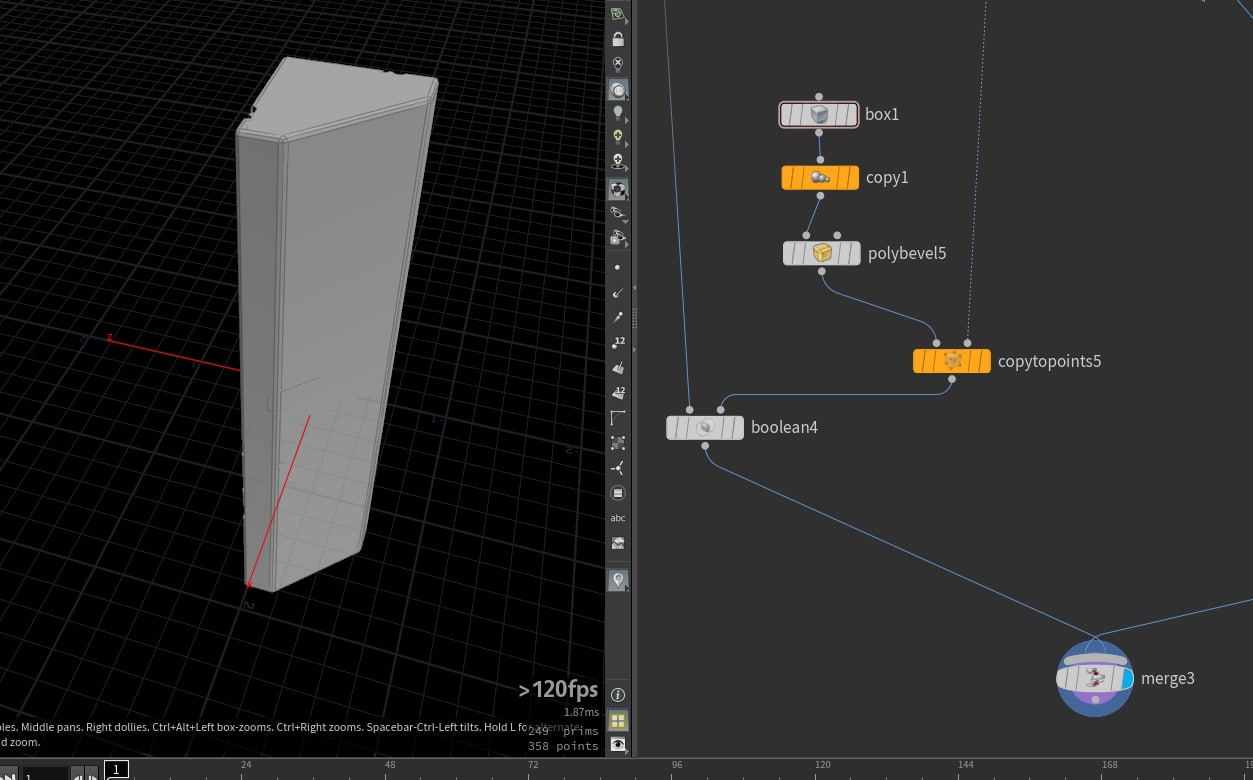The image size is (1253, 780).
Task: Open the round info icon near viewport bottom
Action: [618, 694]
